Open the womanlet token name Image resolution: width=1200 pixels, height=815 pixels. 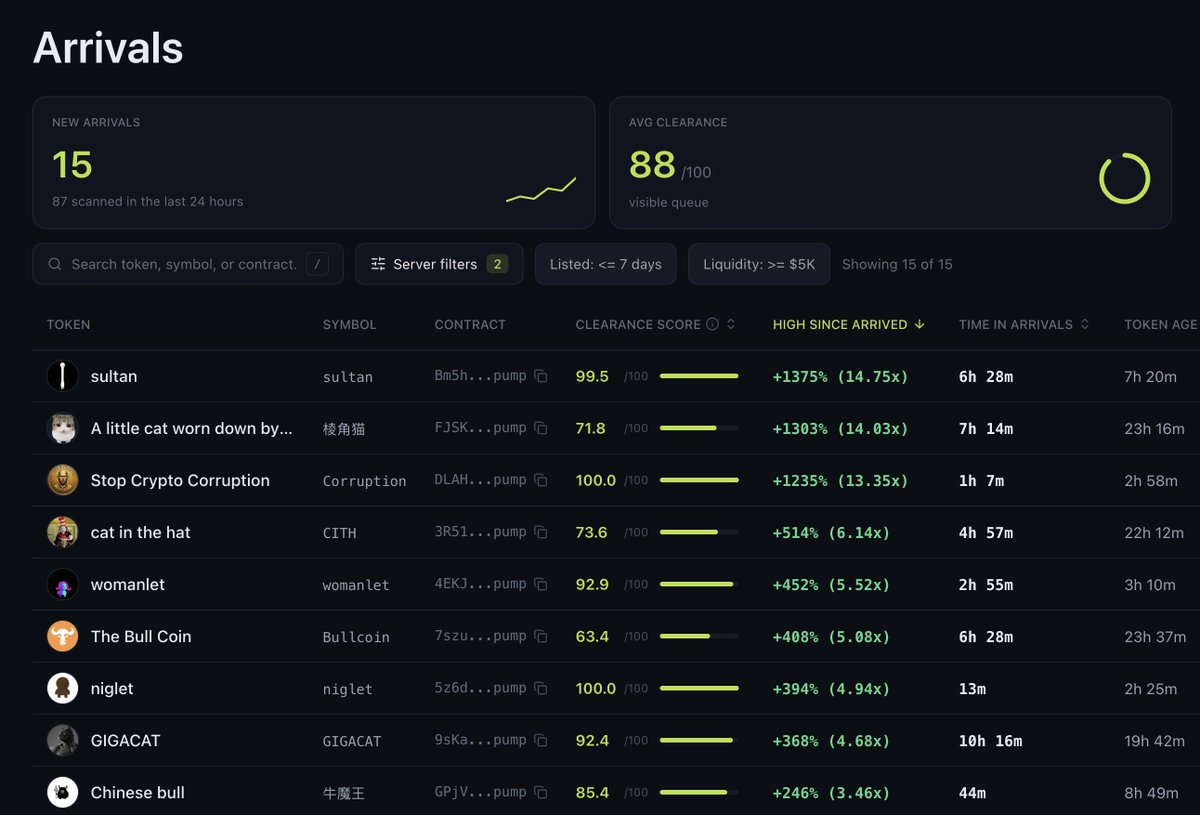[128, 584]
